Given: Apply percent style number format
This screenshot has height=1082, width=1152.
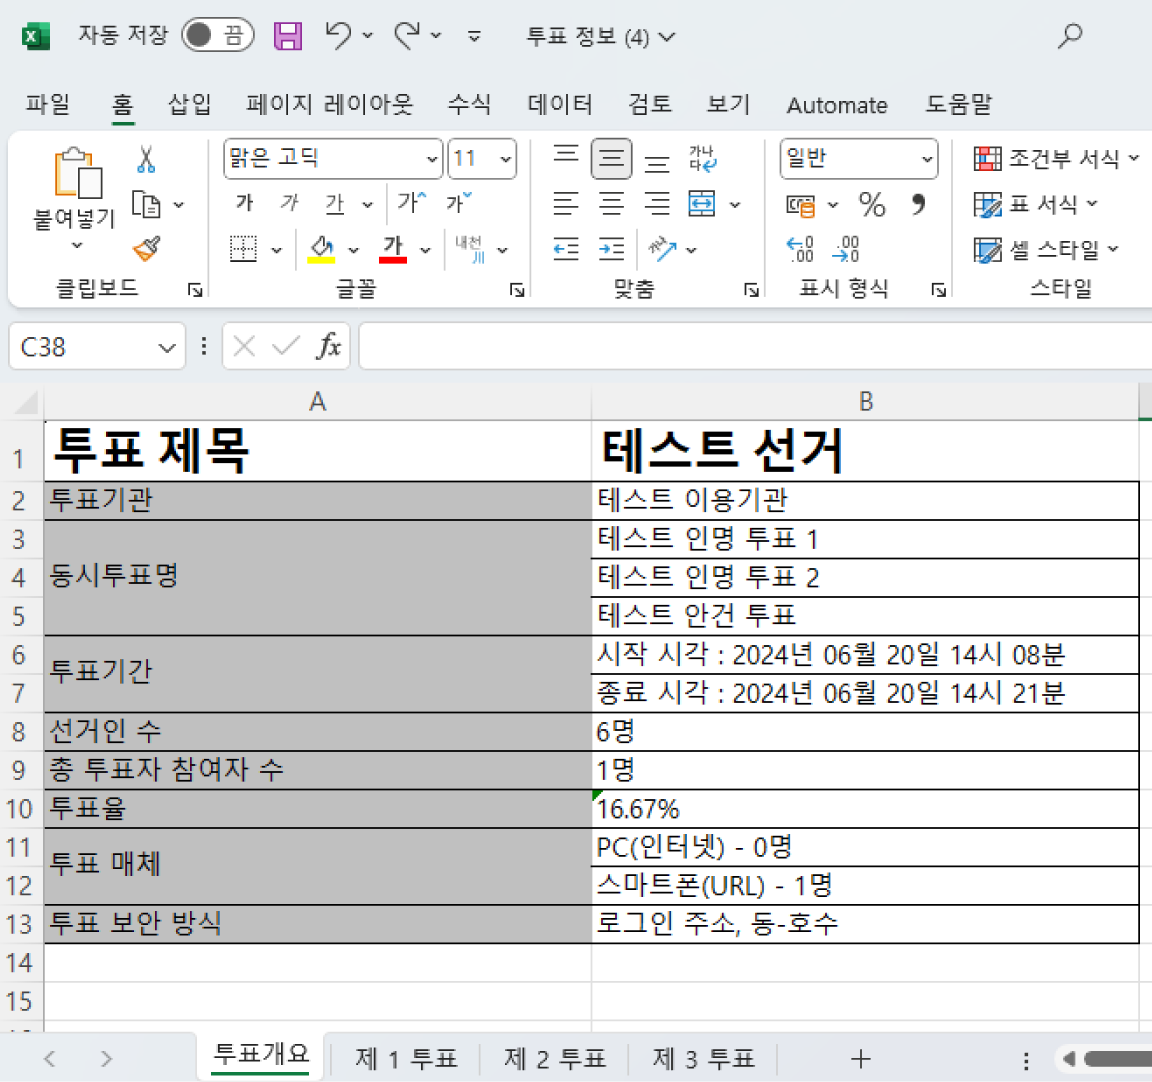Looking at the screenshot, I should pyautogui.click(x=872, y=205).
